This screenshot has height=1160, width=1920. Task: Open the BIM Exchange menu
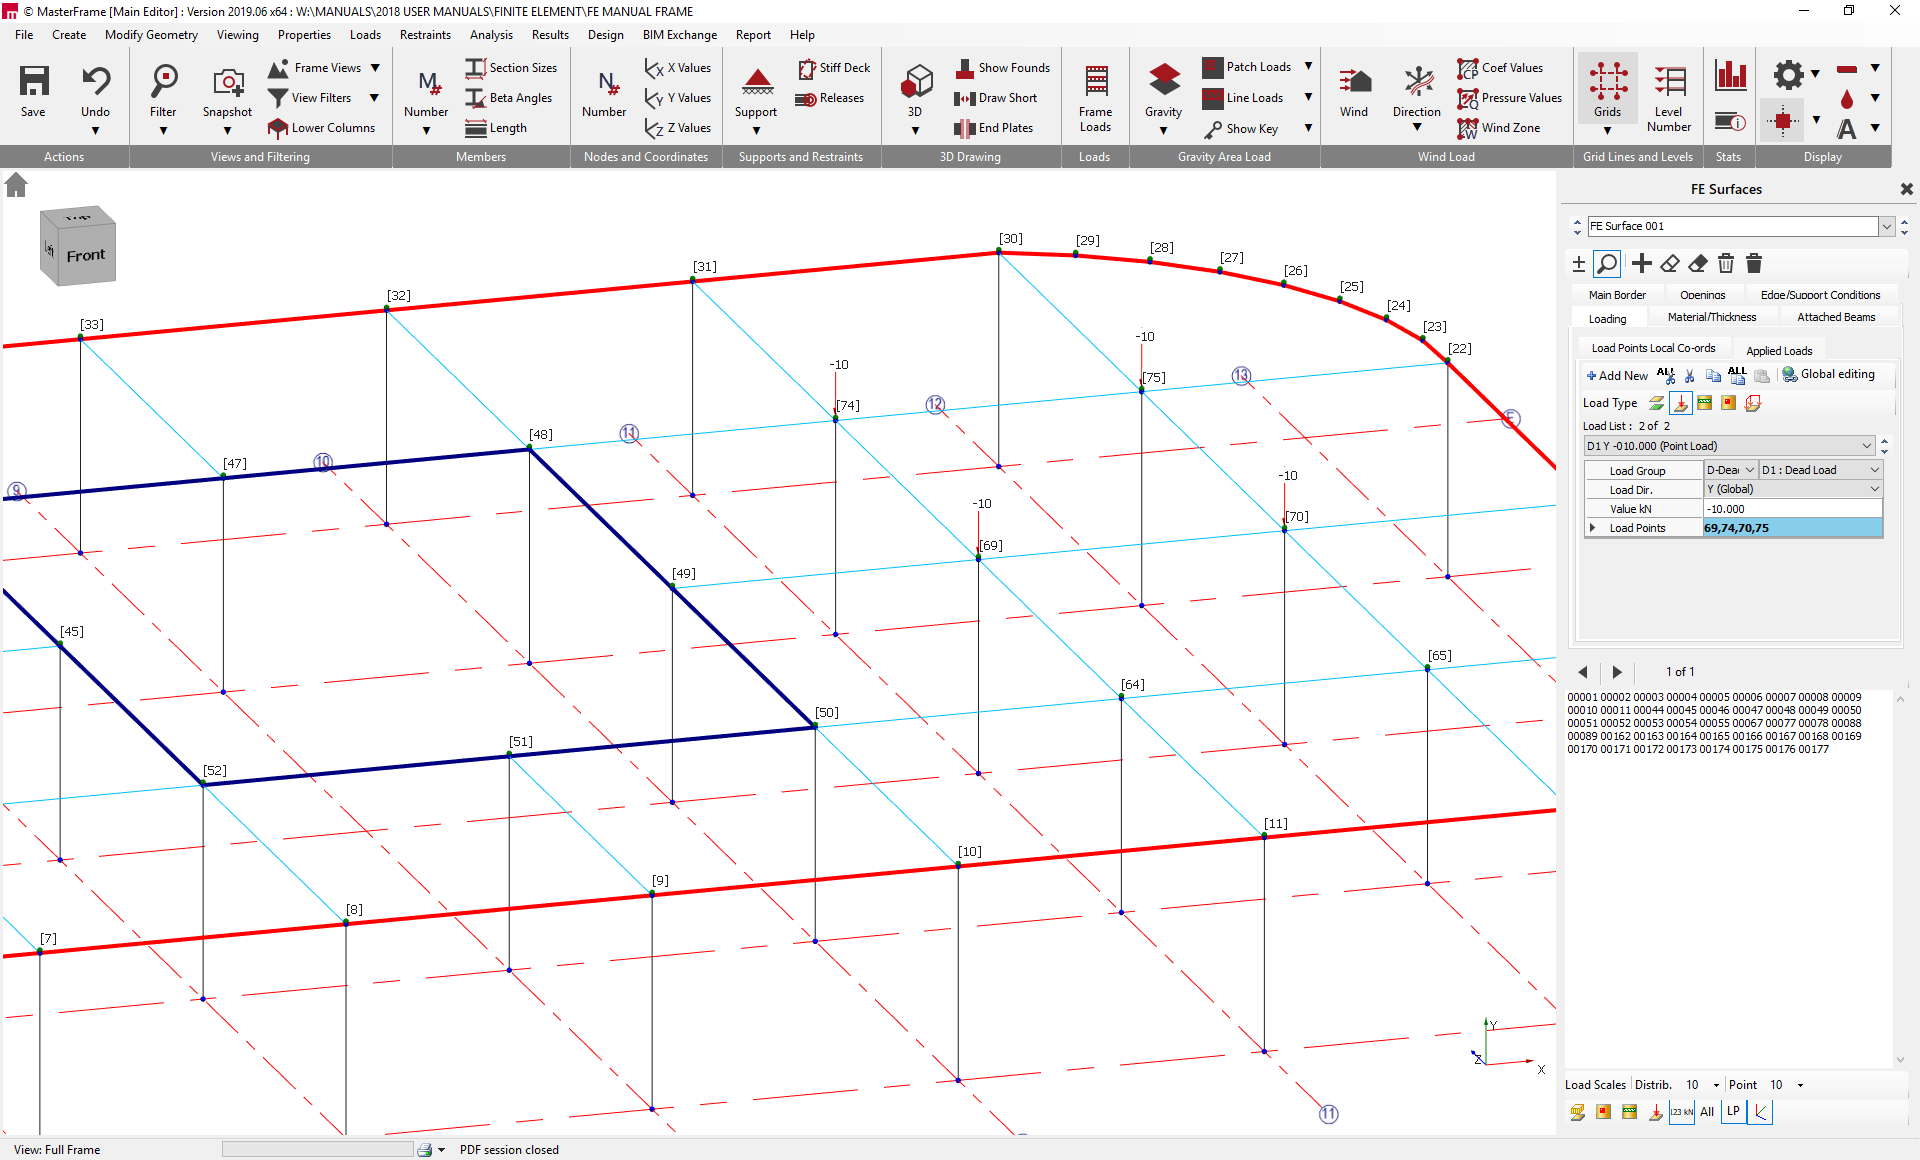[x=680, y=35]
